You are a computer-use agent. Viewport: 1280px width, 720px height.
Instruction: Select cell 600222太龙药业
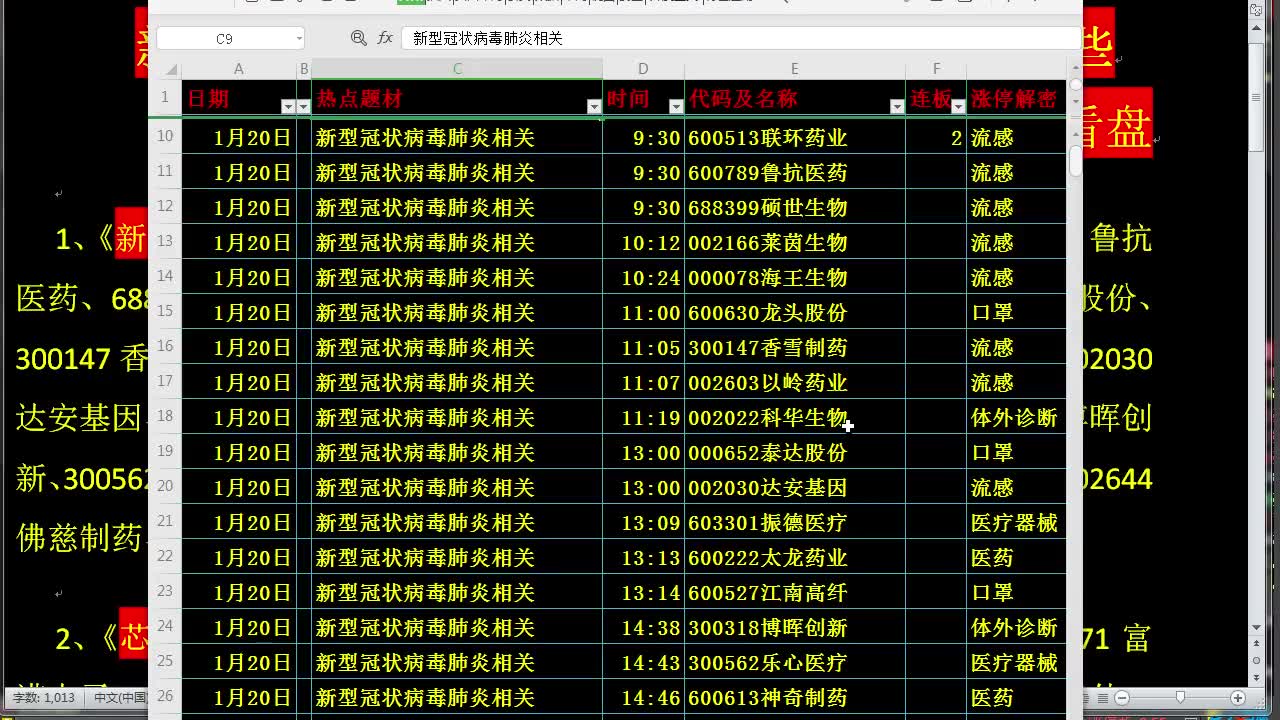tap(795, 557)
